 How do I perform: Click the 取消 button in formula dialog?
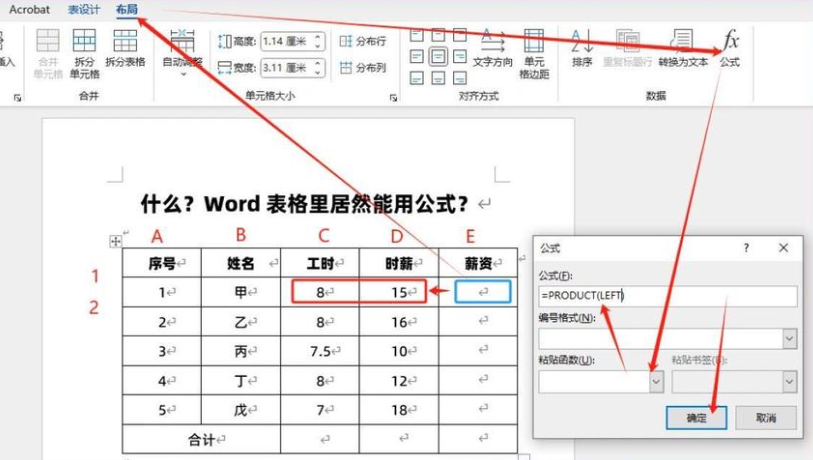765,418
